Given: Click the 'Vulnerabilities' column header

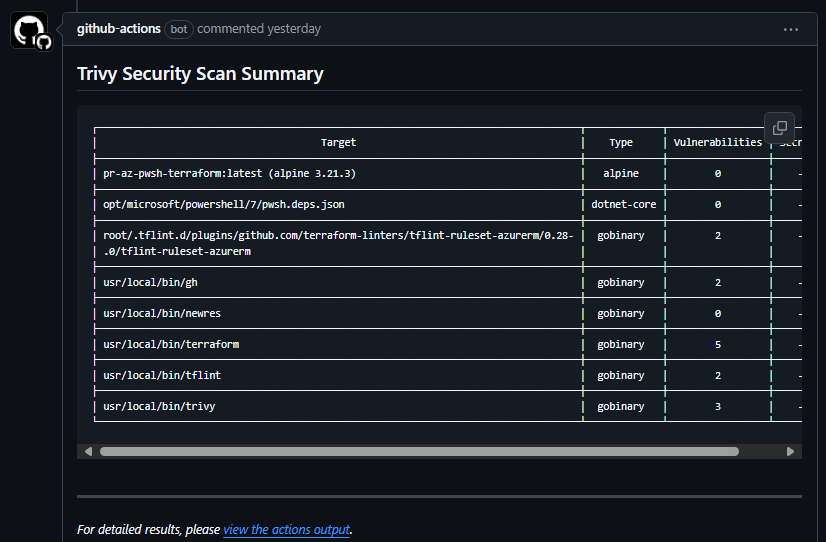Looking at the screenshot, I should [717, 142].
